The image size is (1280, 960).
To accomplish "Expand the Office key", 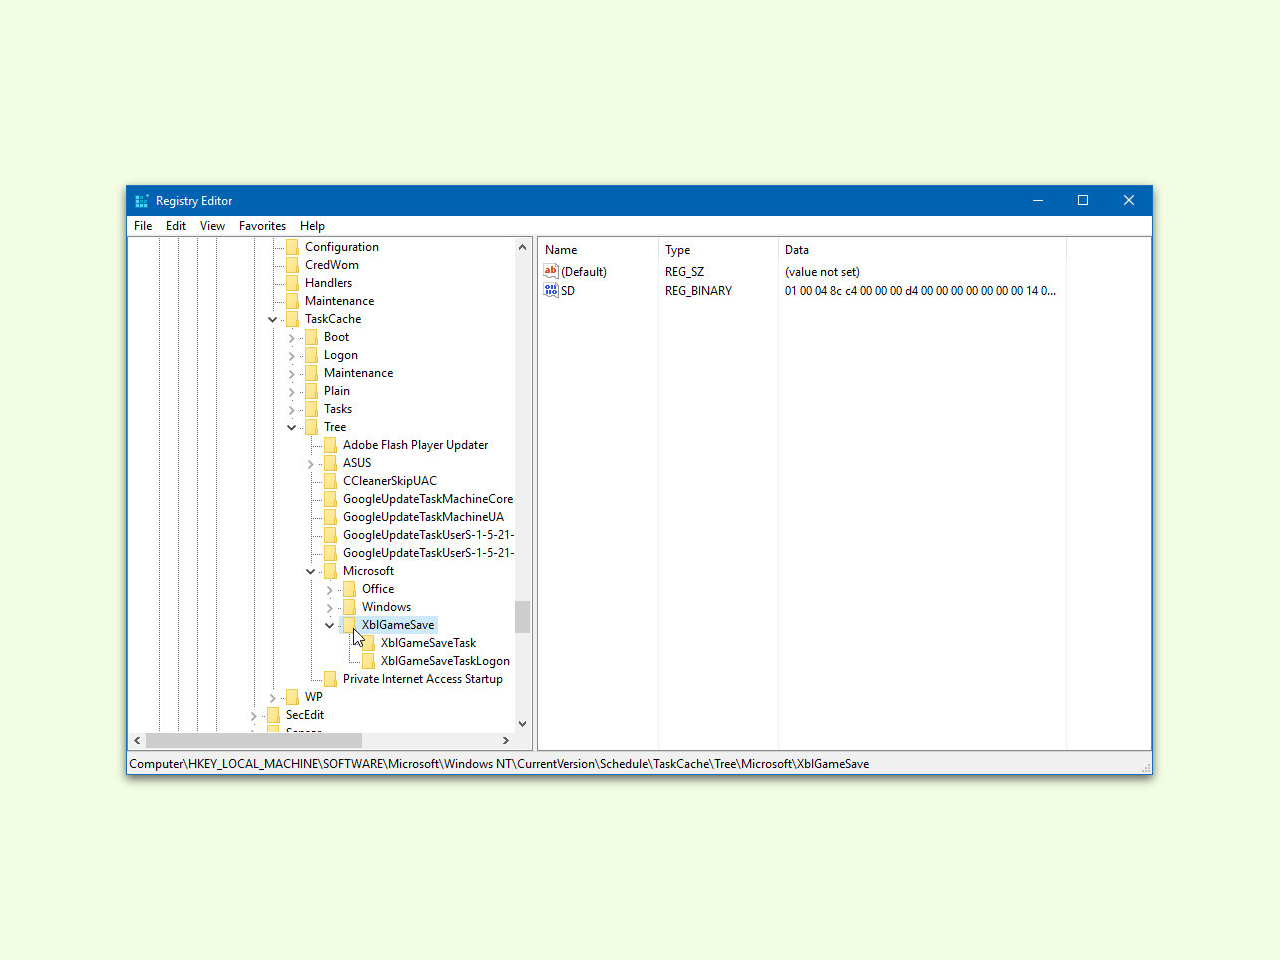I will (x=329, y=590).
